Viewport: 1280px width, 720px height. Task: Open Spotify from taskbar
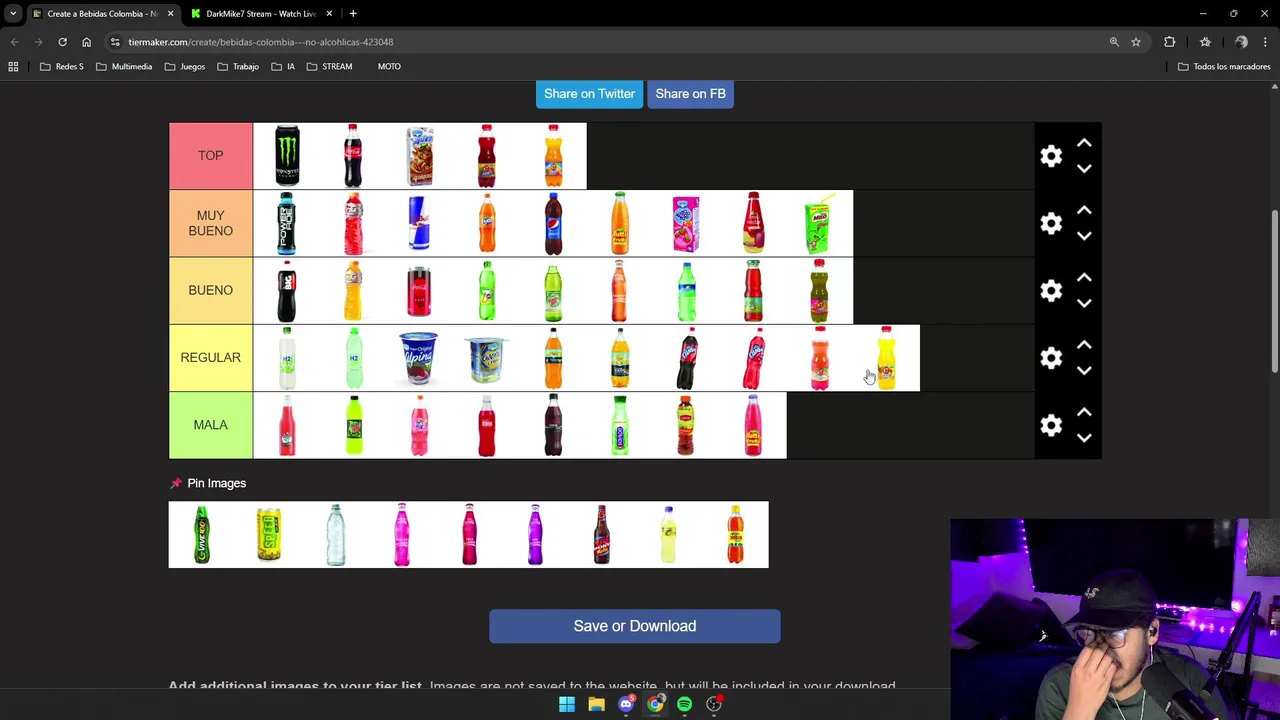pos(684,704)
